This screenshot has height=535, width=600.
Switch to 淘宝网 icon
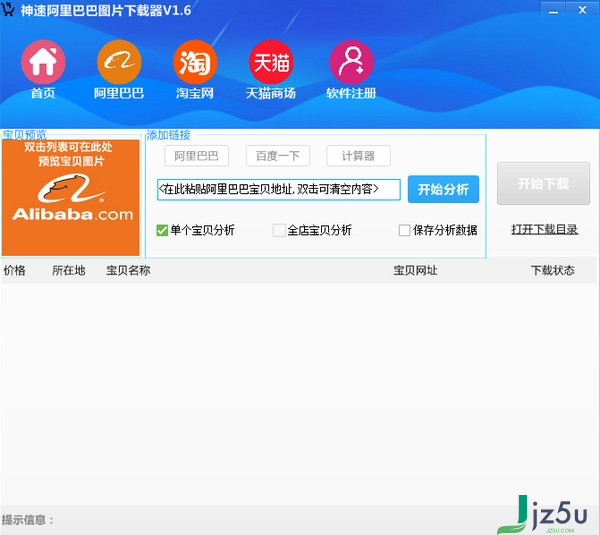[x=195, y=62]
